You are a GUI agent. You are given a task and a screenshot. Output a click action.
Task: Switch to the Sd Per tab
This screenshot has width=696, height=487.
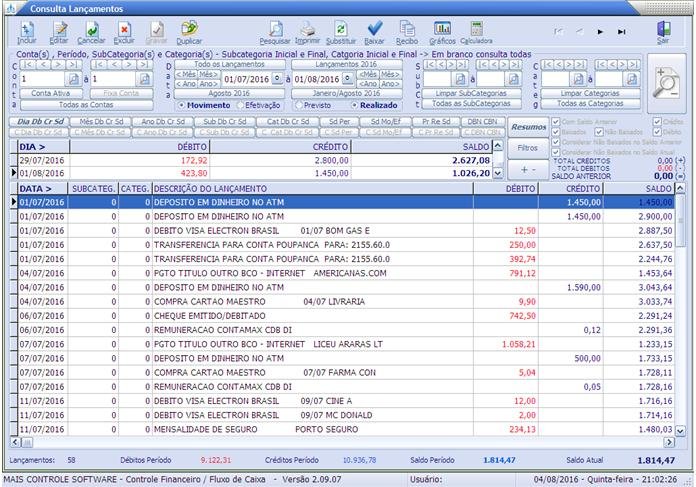tap(340, 122)
